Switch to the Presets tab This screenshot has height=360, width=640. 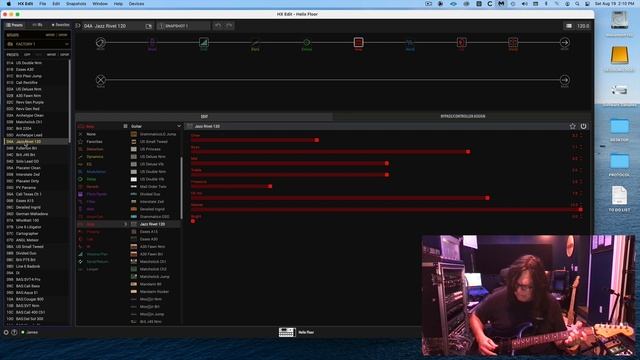click(x=15, y=25)
